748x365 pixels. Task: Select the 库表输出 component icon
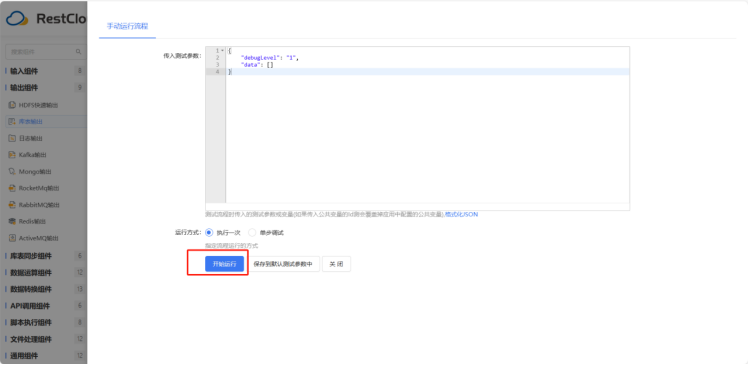point(12,122)
